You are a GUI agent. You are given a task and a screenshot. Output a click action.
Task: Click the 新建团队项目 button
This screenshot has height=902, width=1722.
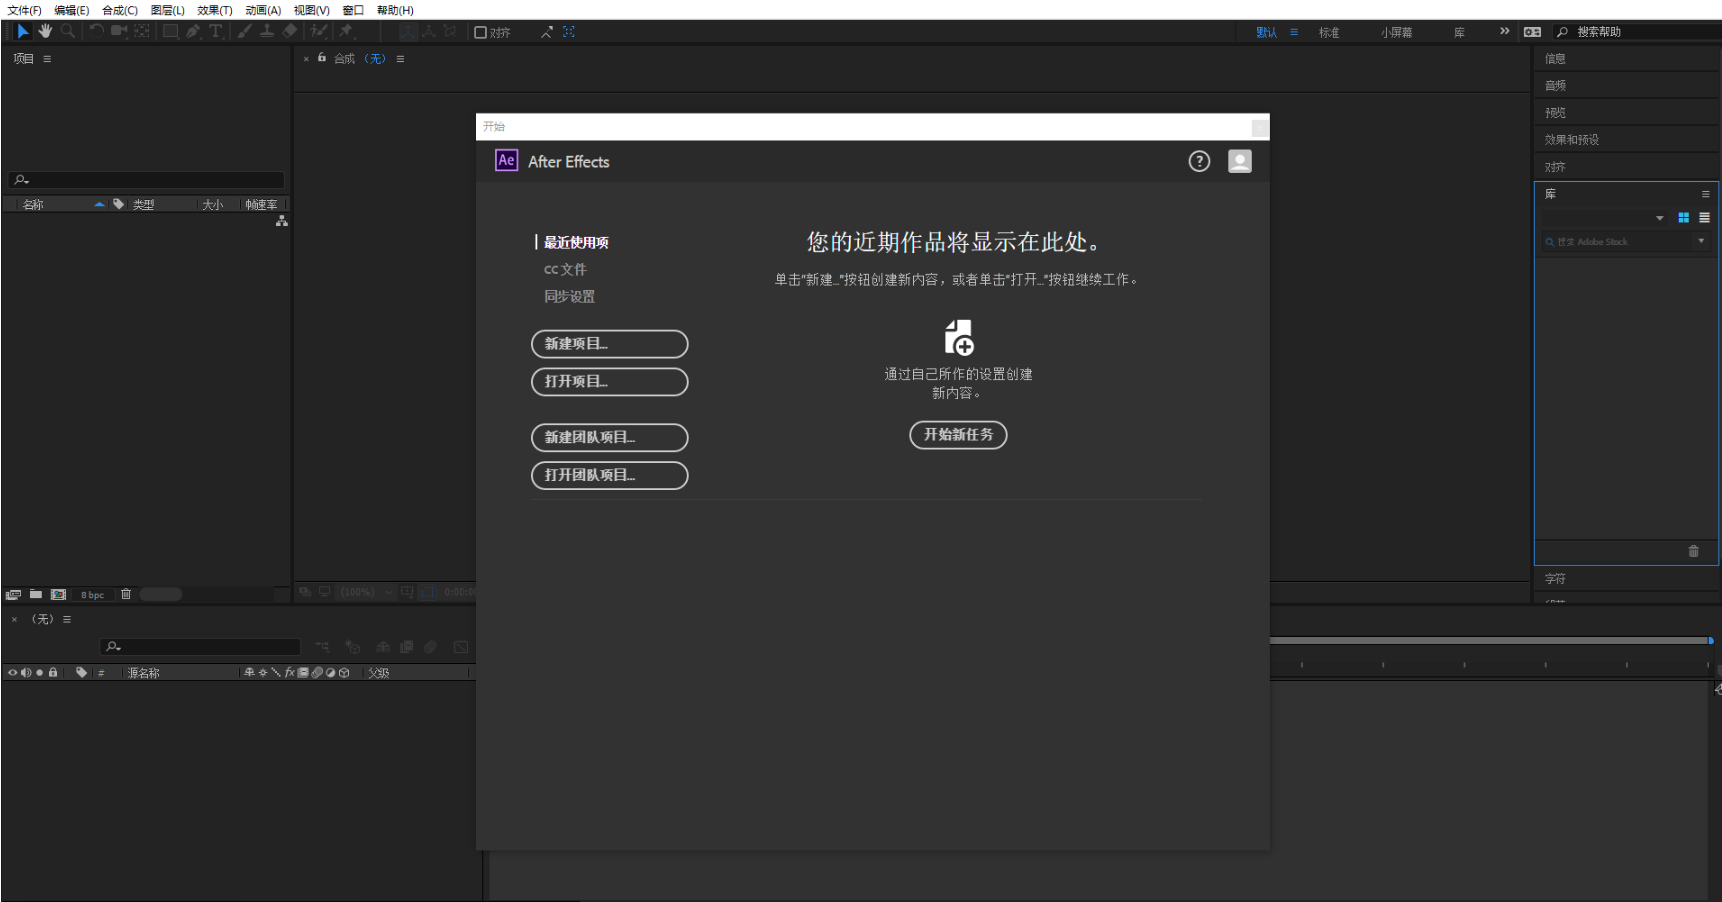(x=610, y=438)
